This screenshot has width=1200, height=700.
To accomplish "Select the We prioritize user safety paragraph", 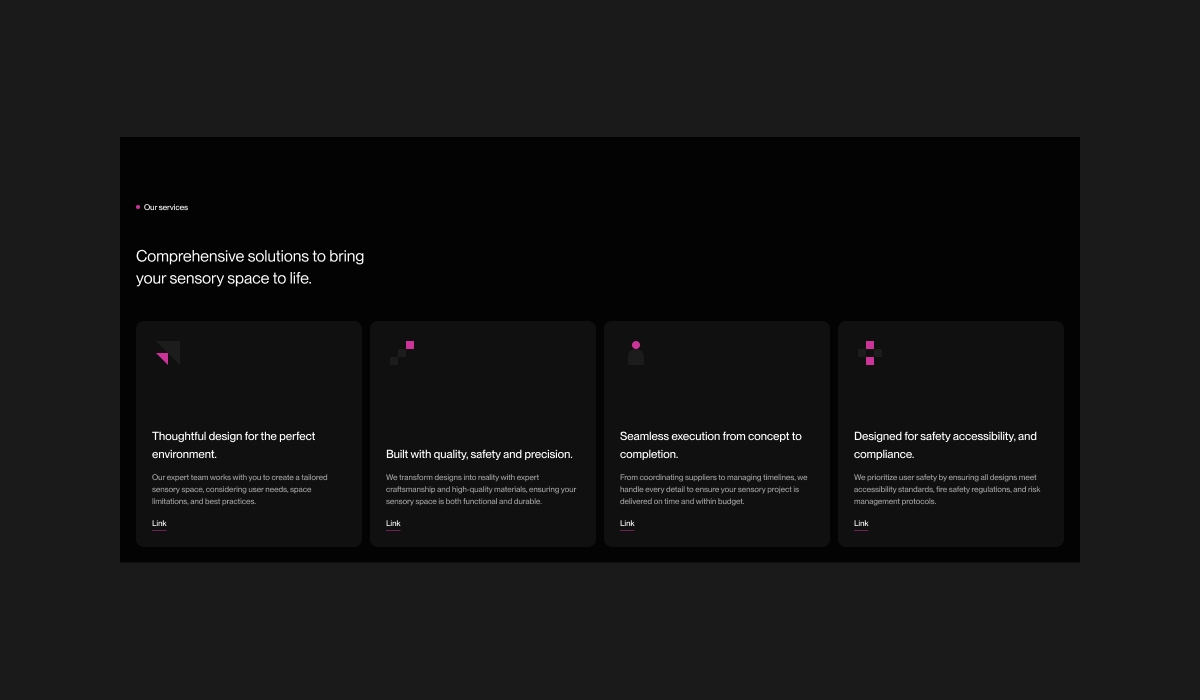I will click(x=947, y=489).
